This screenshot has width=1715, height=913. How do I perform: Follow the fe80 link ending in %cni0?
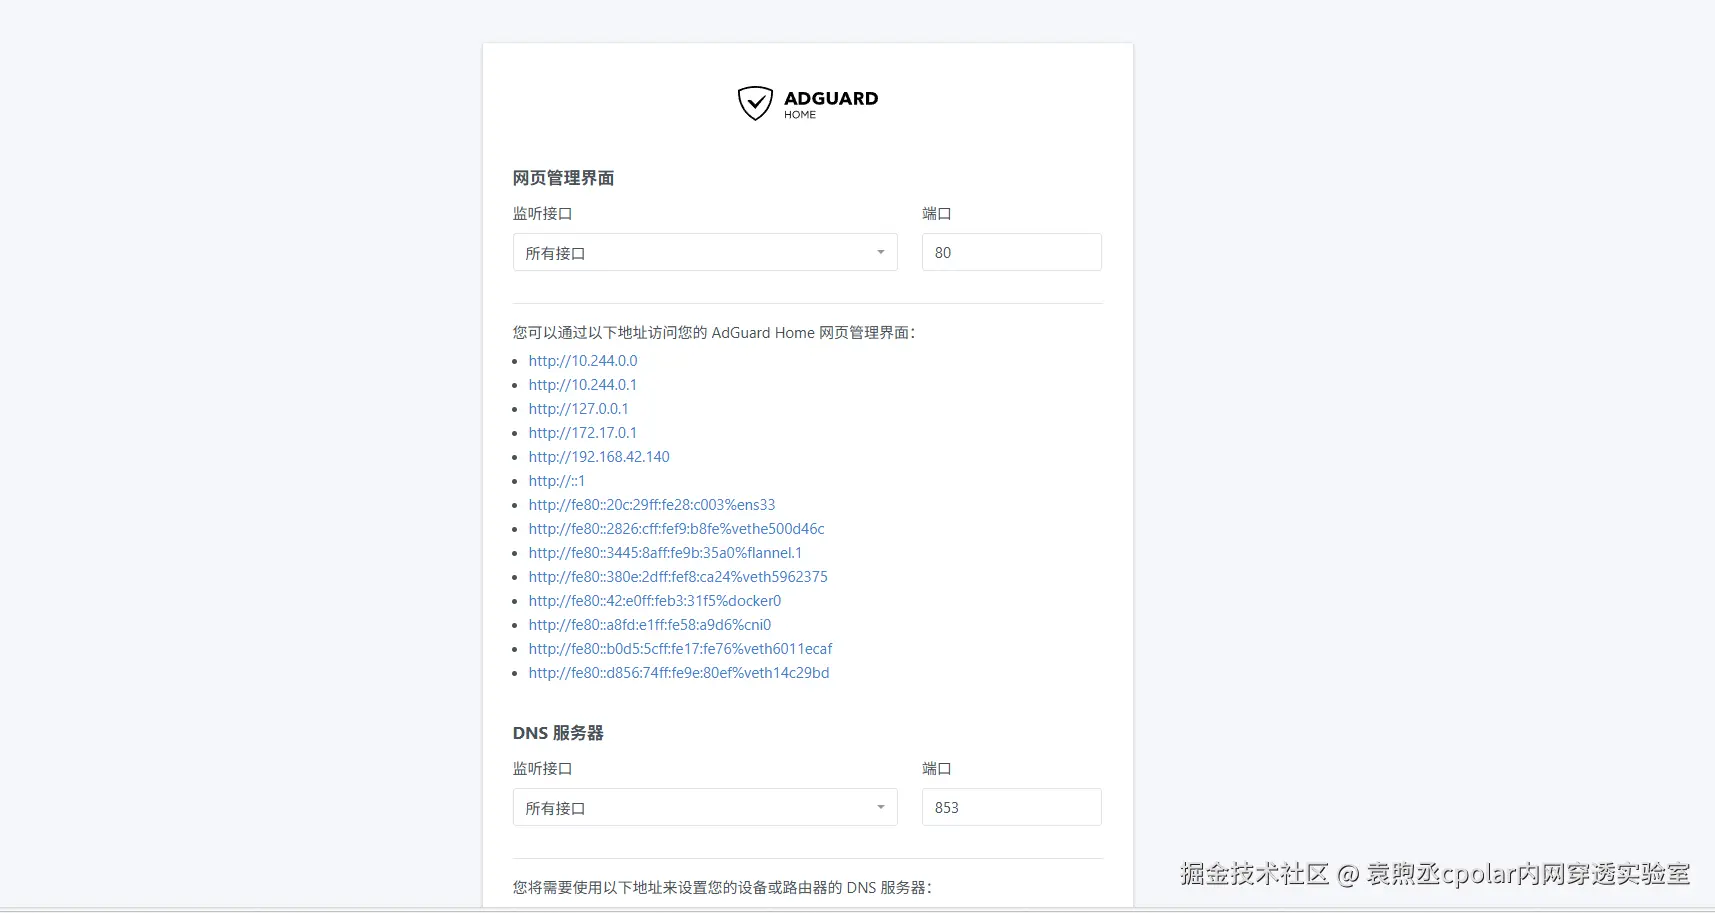pos(650,625)
